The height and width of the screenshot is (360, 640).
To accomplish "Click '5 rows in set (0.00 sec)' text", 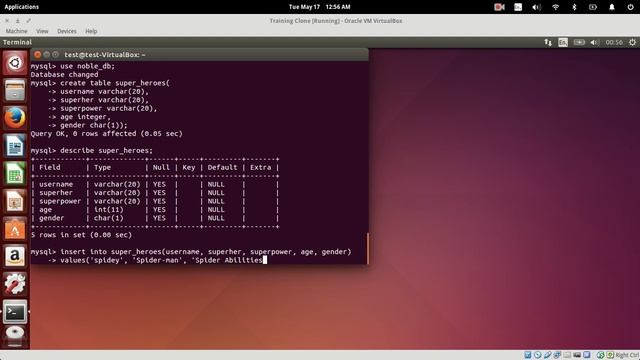I will (81, 235).
